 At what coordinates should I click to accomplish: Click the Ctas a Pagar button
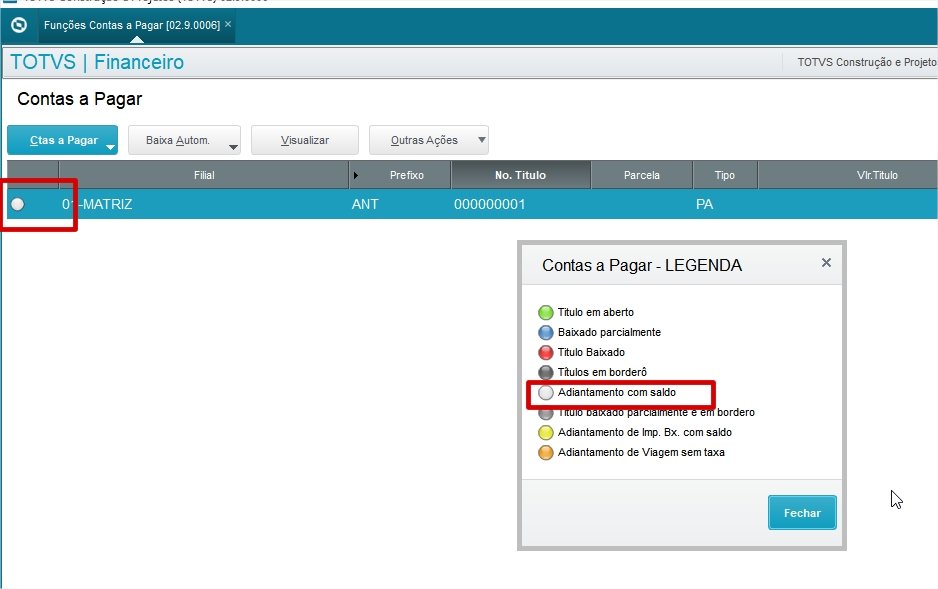62,140
